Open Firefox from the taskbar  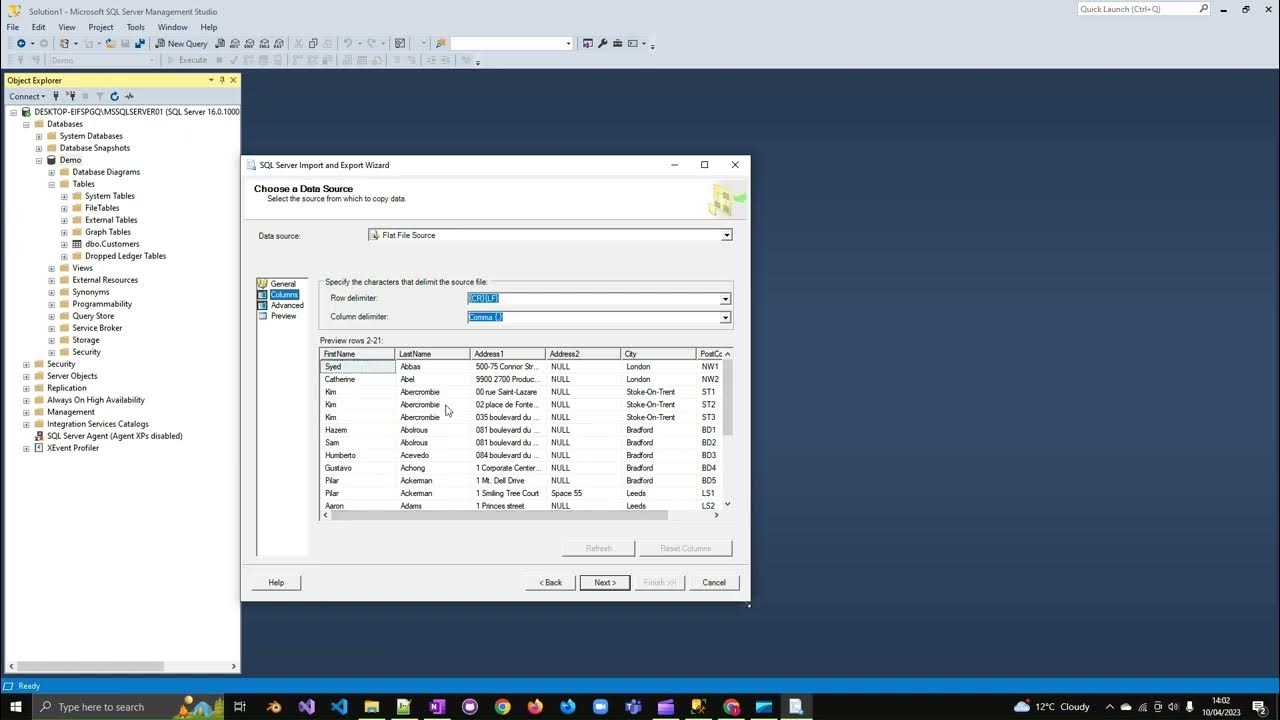(x=535, y=707)
